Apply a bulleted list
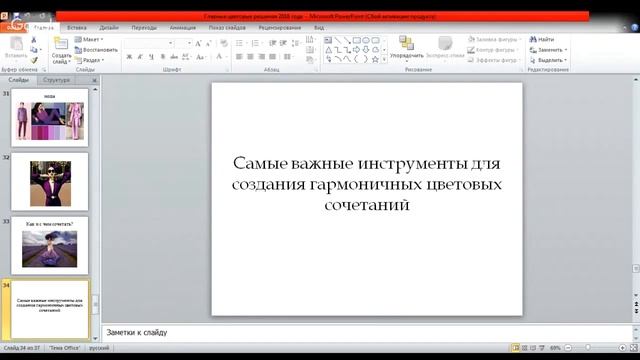This screenshot has width=640, height=360. tap(241, 43)
